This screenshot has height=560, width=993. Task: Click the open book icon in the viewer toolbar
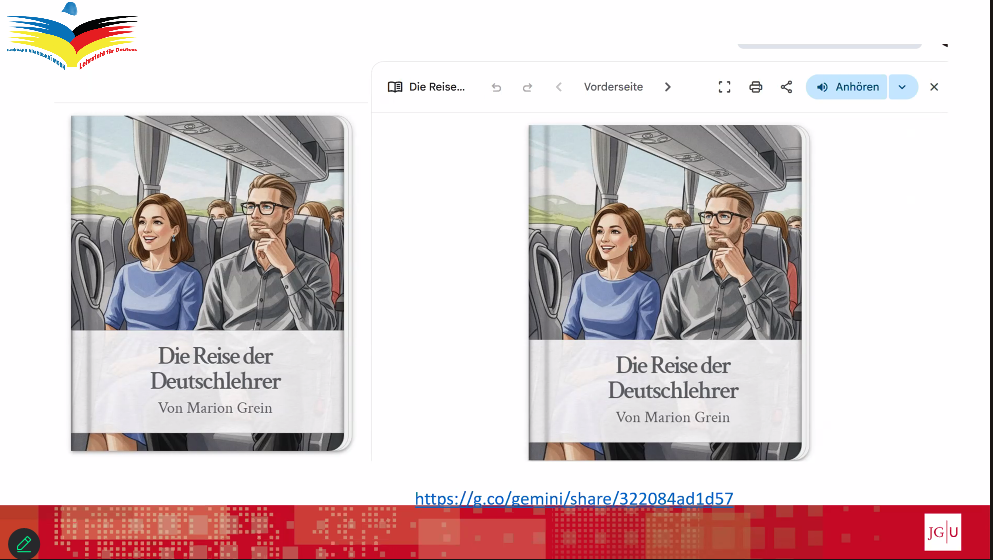coord(395,87)
